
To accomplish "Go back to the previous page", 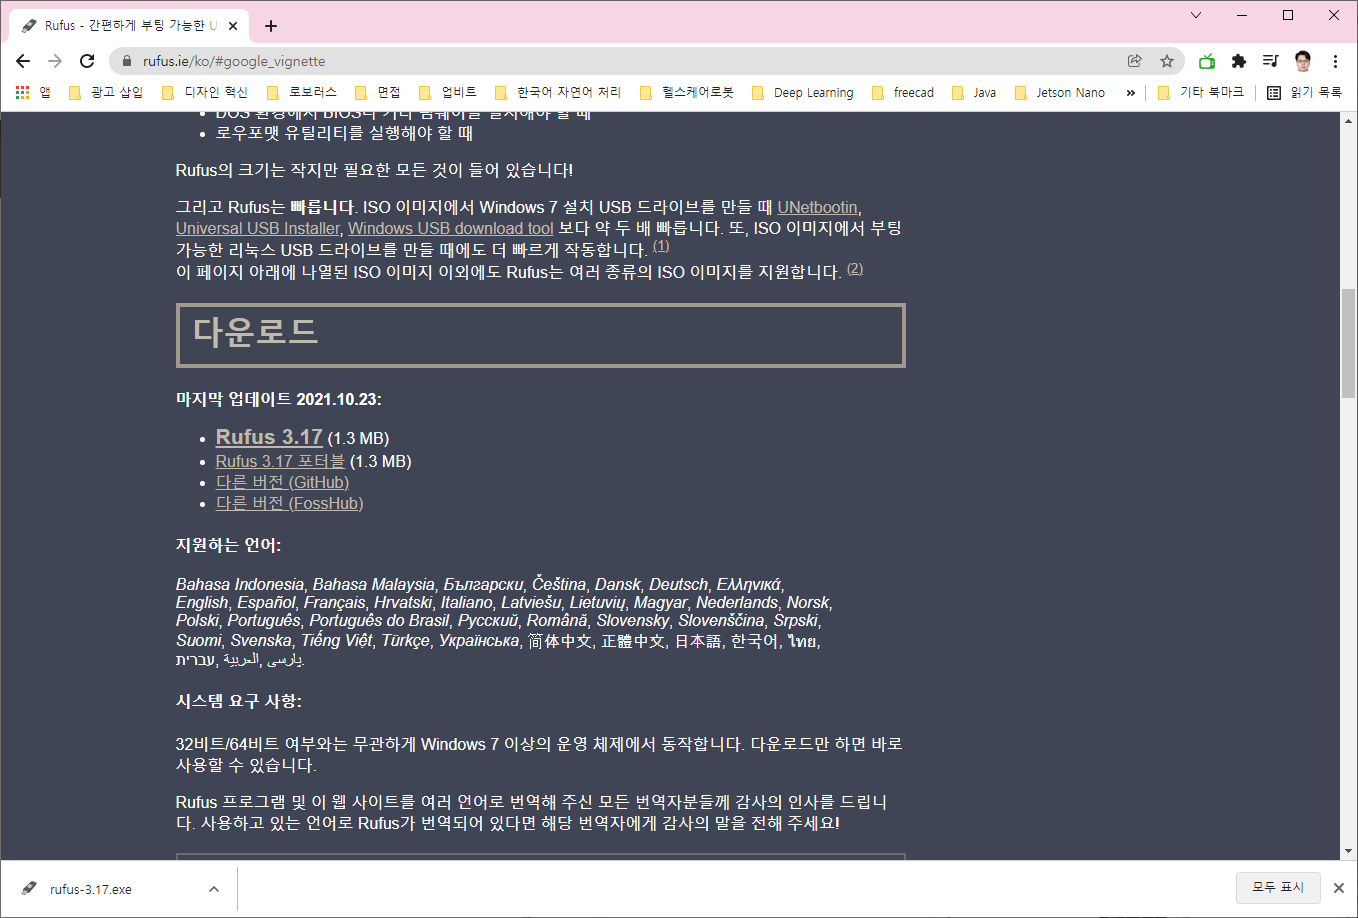I will coord(23,61).
